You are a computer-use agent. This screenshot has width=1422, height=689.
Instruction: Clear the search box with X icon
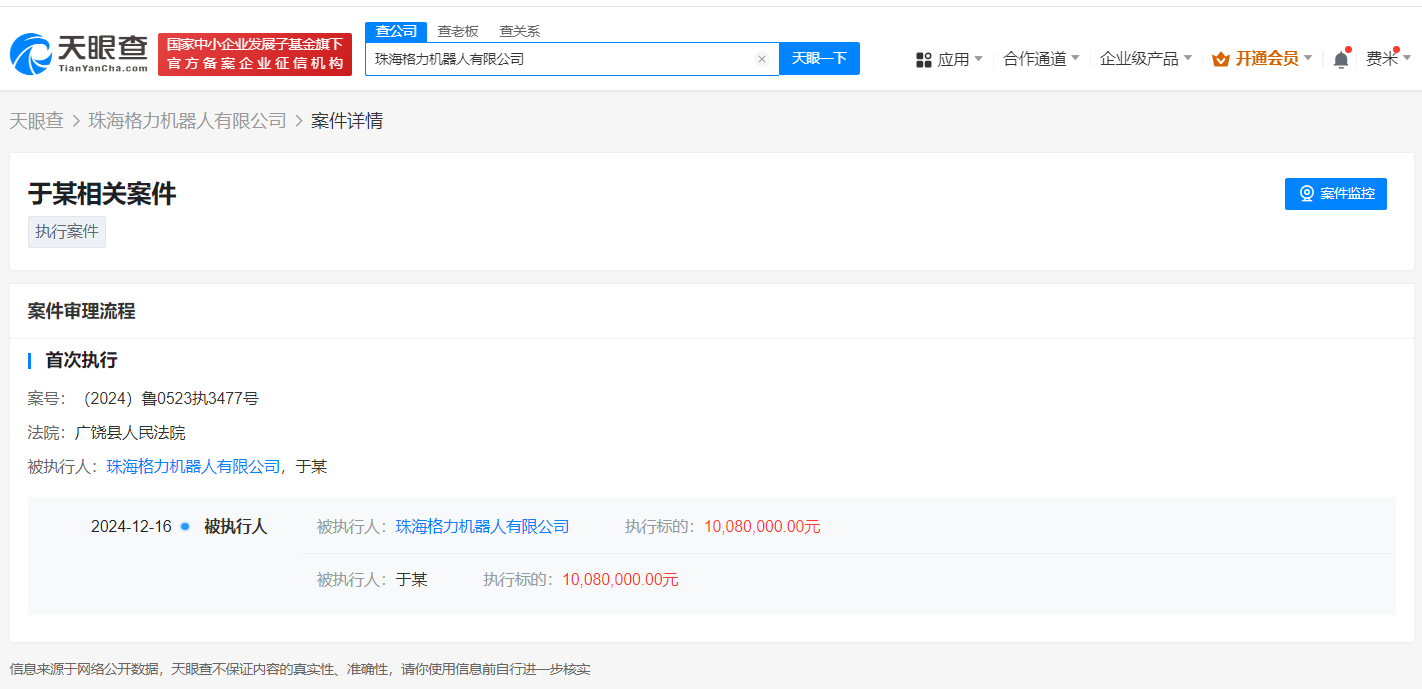761,59
